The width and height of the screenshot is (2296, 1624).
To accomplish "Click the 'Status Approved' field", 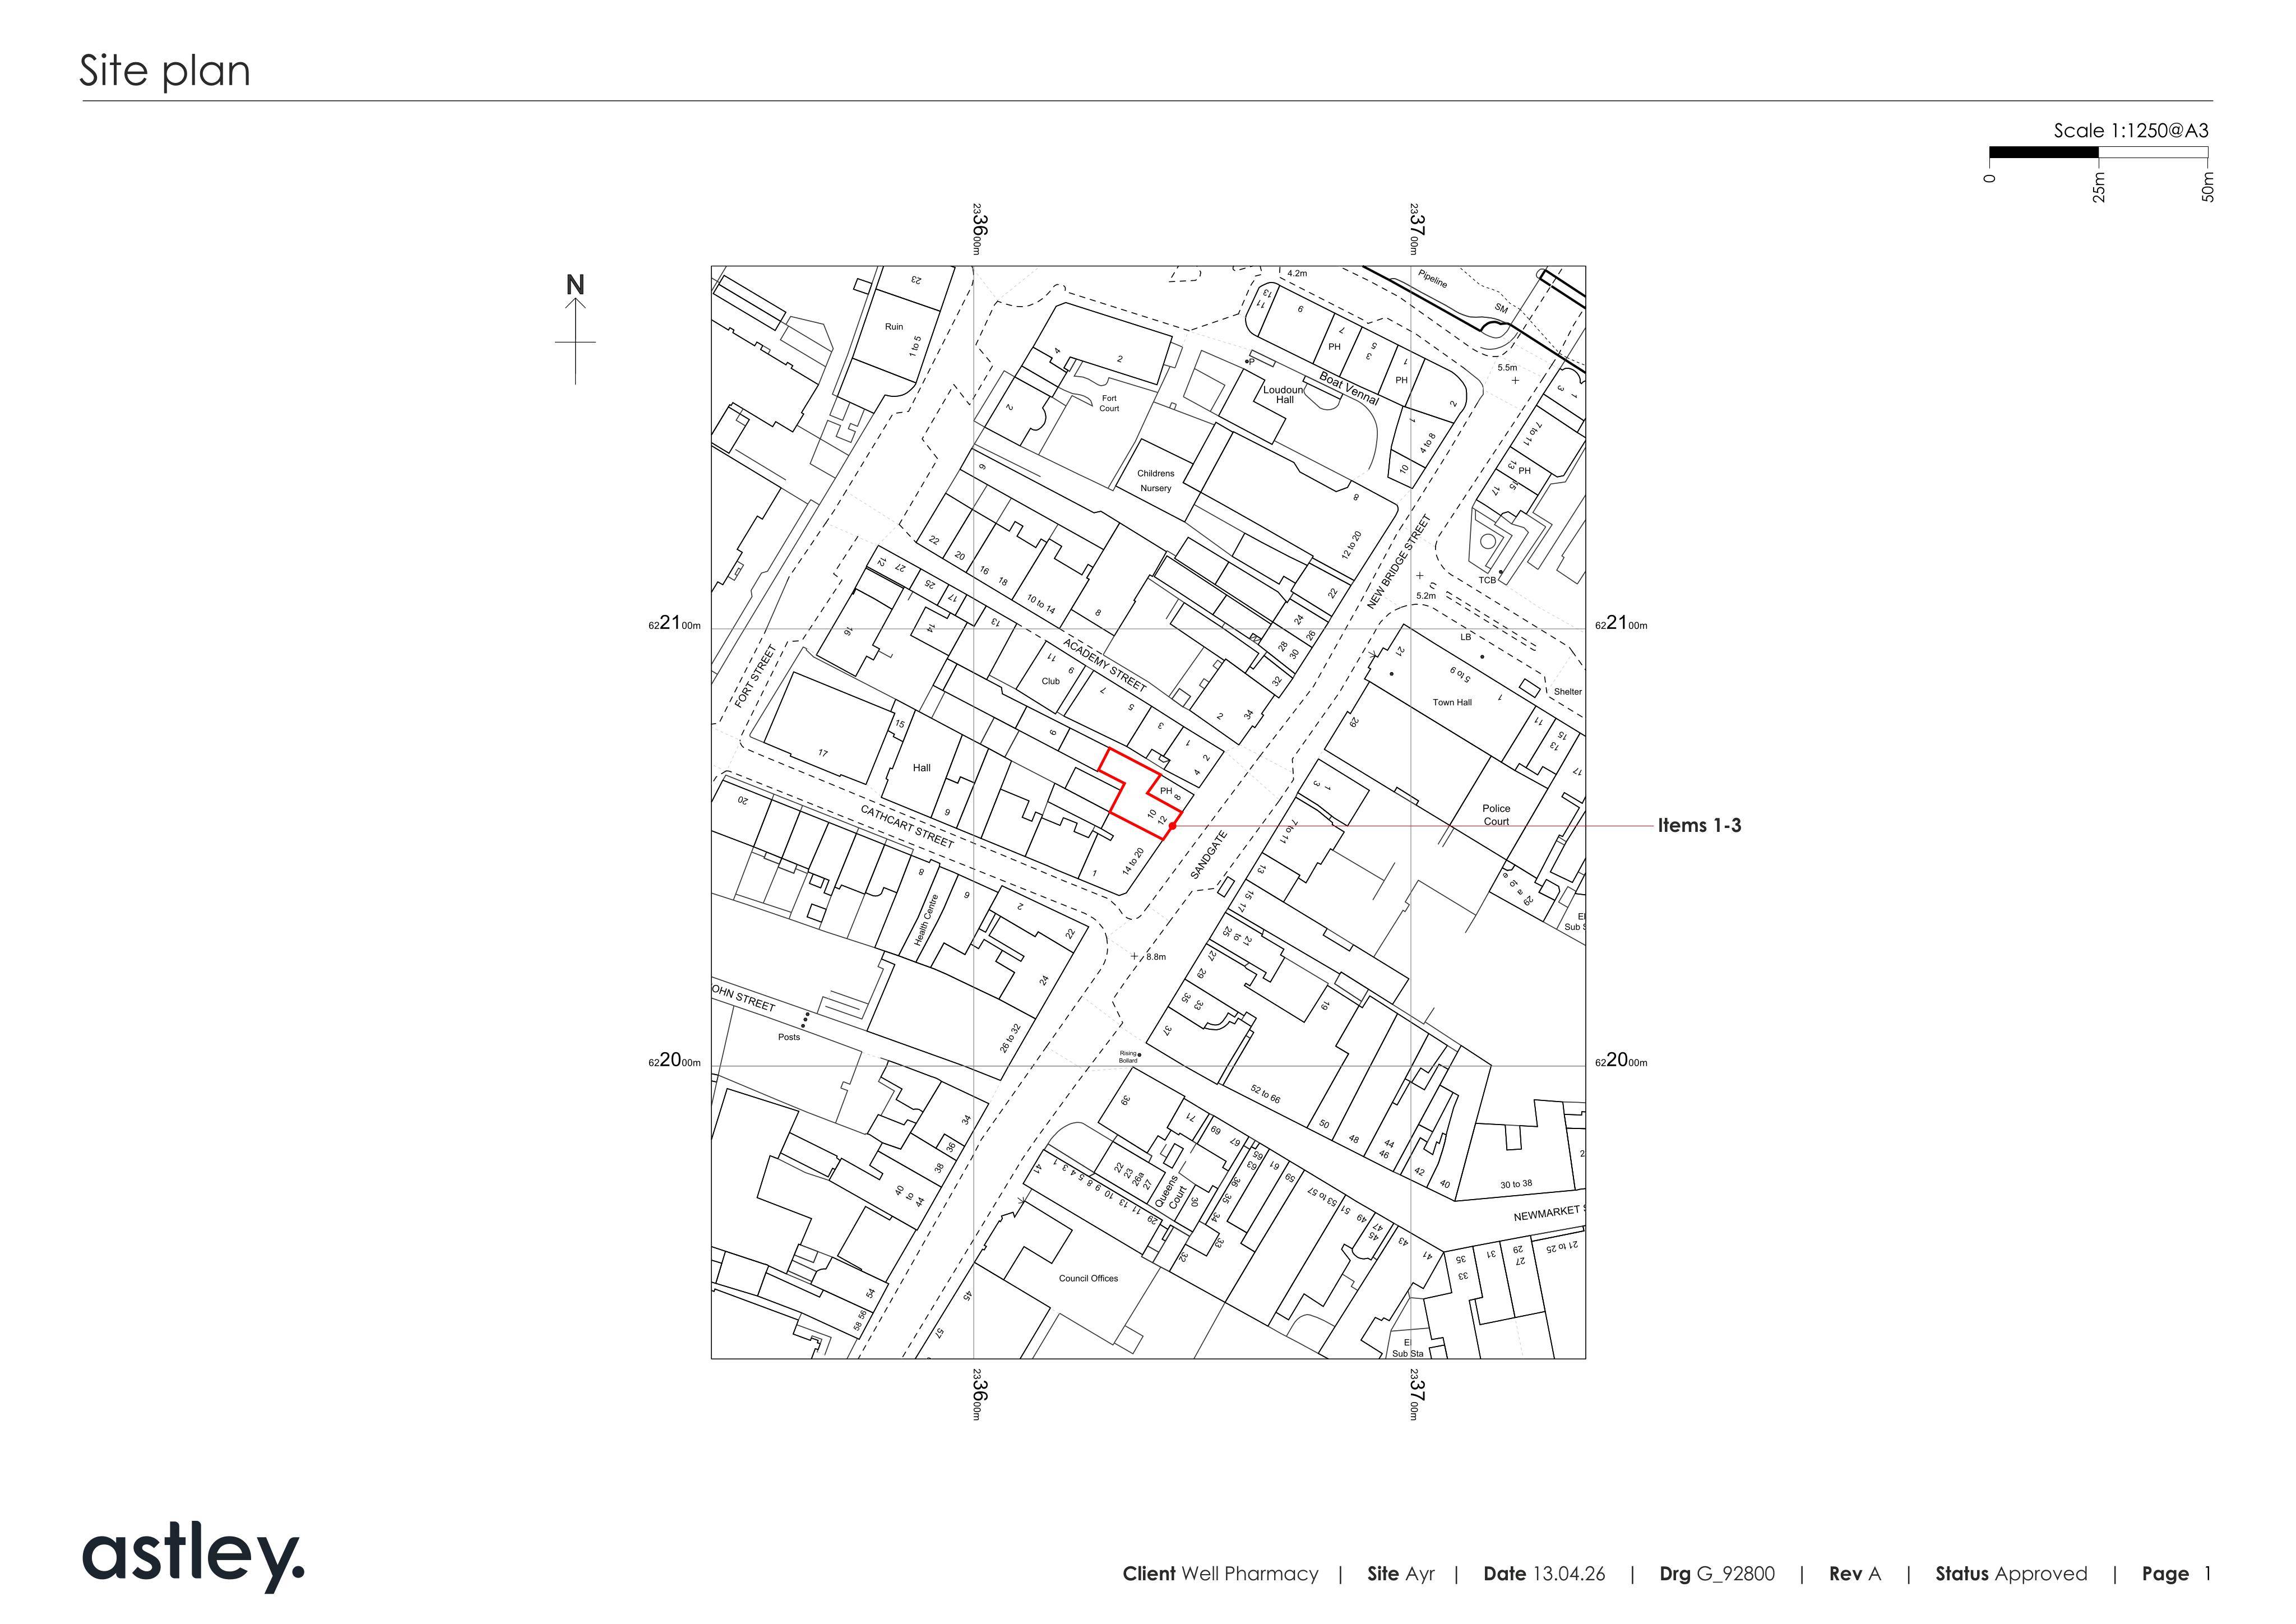I will point(2011,1574).
